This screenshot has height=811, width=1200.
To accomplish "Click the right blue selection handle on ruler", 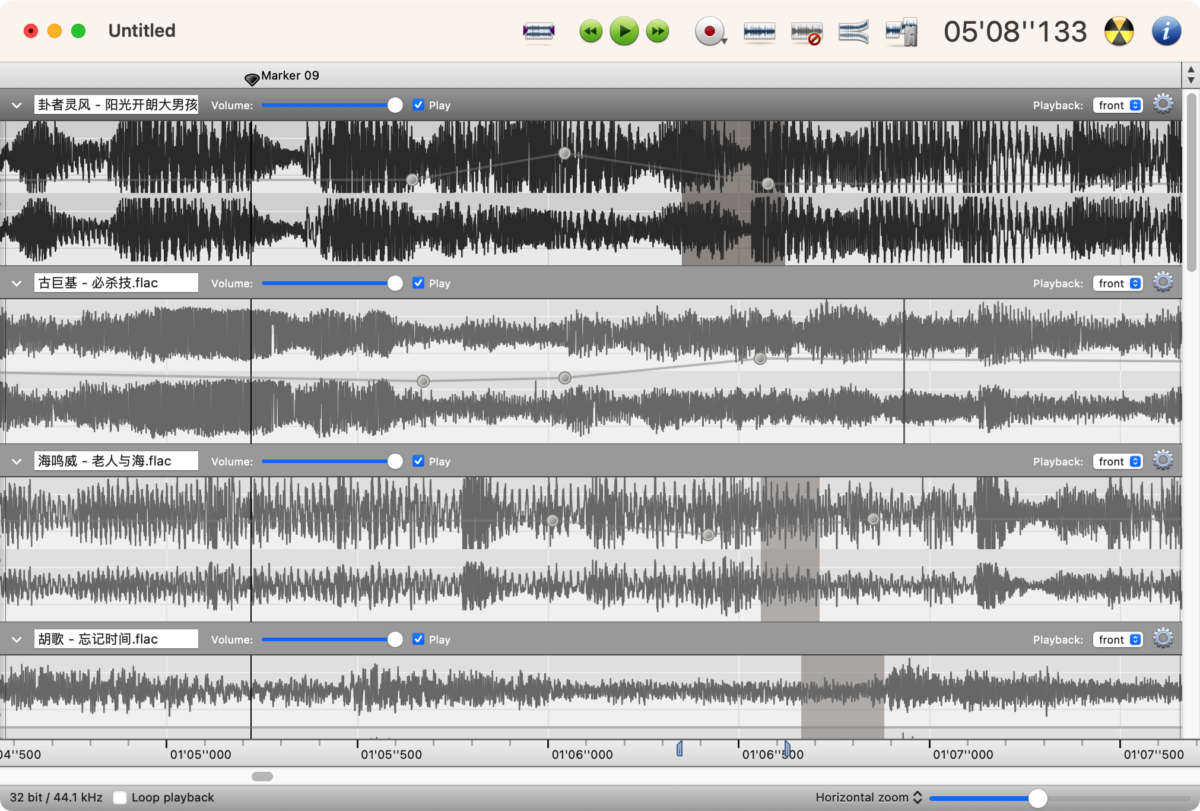I will click(787, 748).
